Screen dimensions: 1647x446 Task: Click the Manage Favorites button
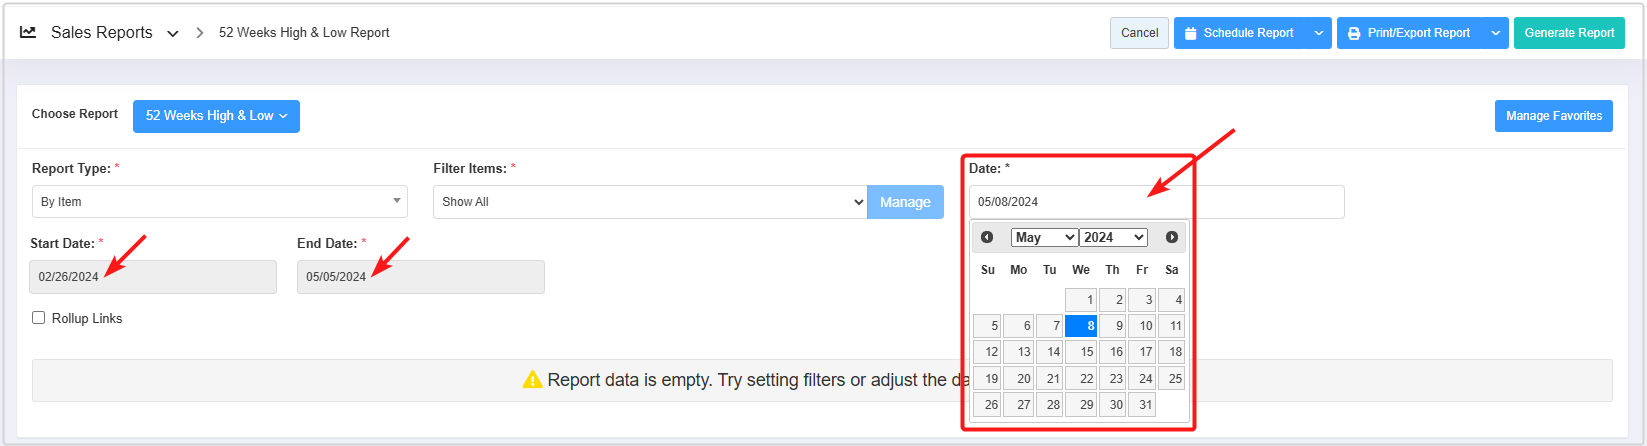pyautogui.click(x=1553, y=116)
